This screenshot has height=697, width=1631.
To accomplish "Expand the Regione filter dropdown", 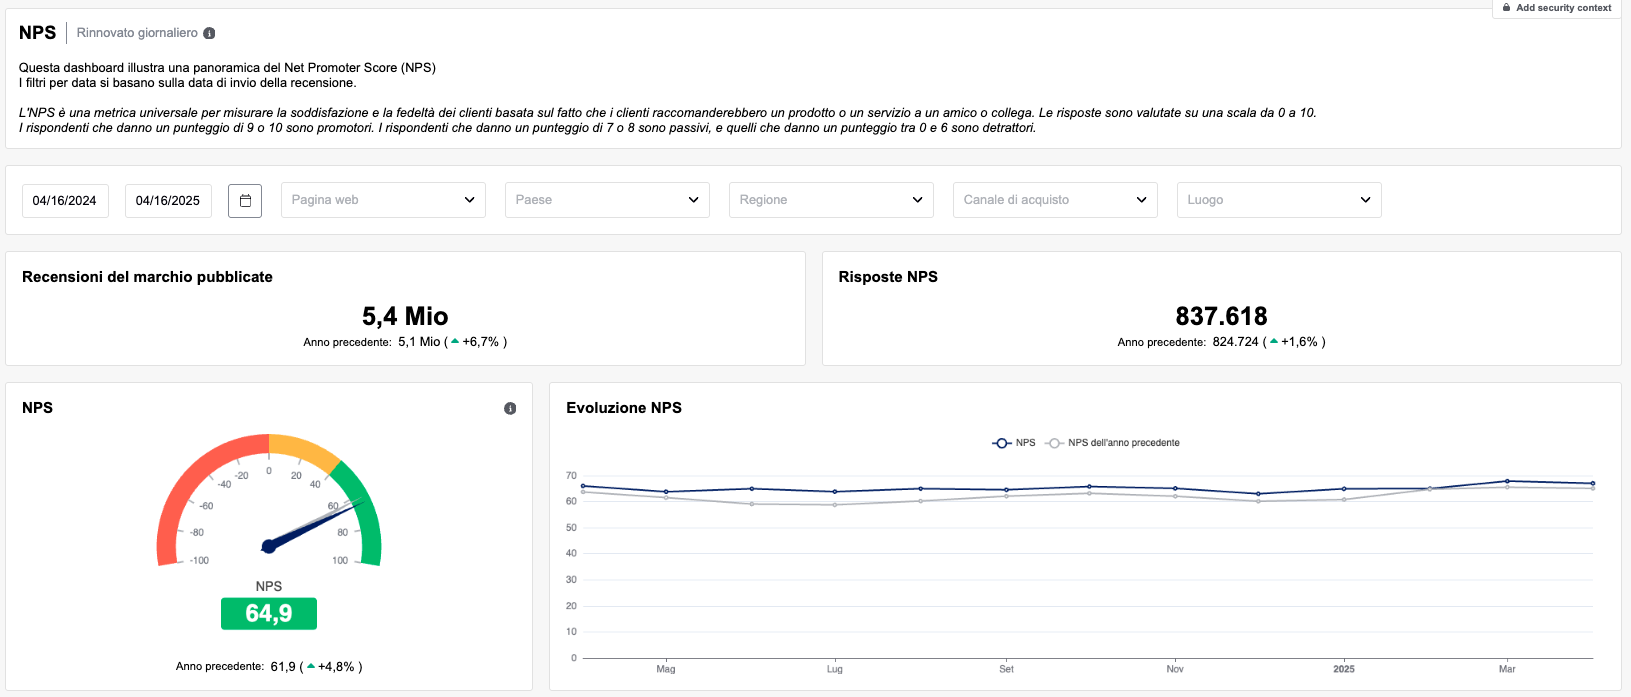I will point(831,200).
